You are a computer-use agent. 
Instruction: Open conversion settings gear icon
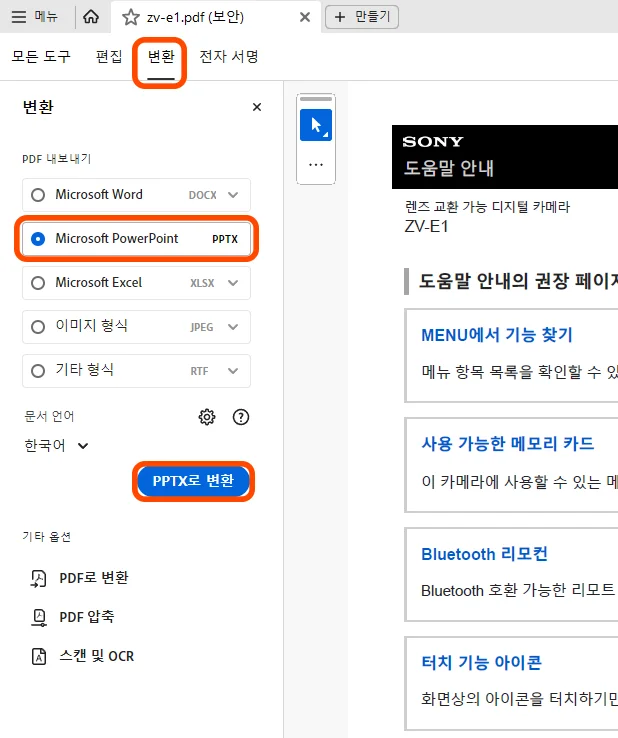[x=207, y=417]
